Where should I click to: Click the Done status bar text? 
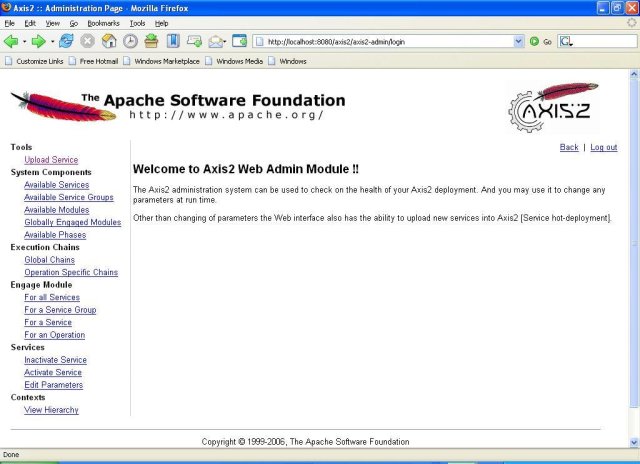point(11,455)
